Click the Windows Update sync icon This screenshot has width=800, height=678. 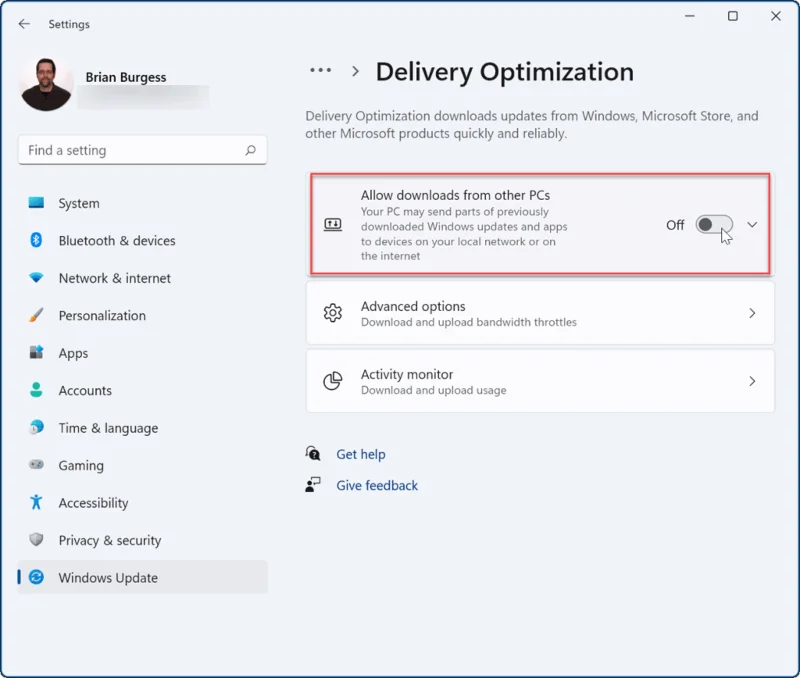tap(36, 577)
